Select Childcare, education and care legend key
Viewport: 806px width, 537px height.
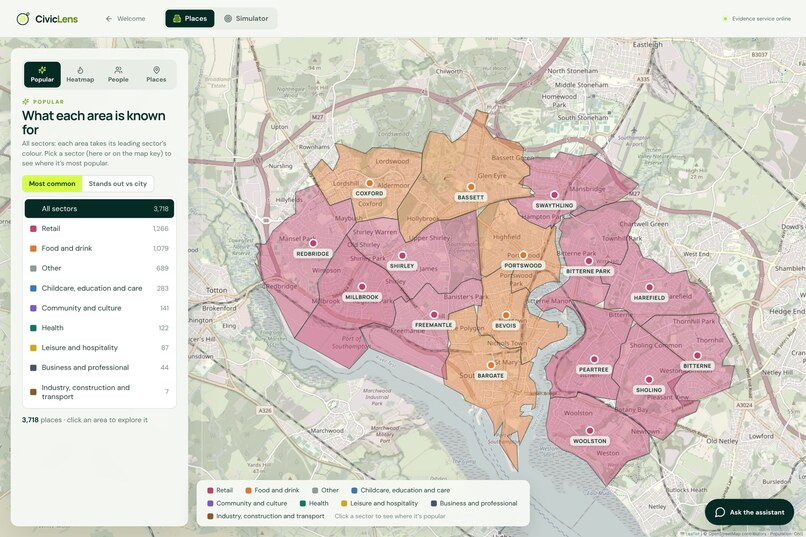(400, 490)
